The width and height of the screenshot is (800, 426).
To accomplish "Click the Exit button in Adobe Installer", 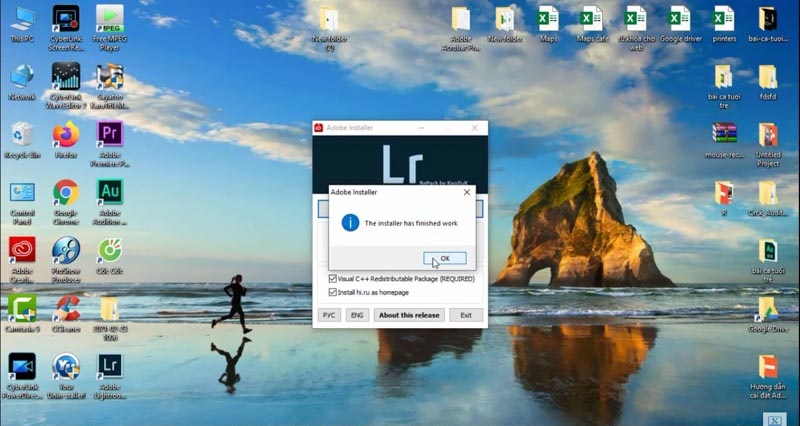I will pyautogui.click(x=466, y=315).
